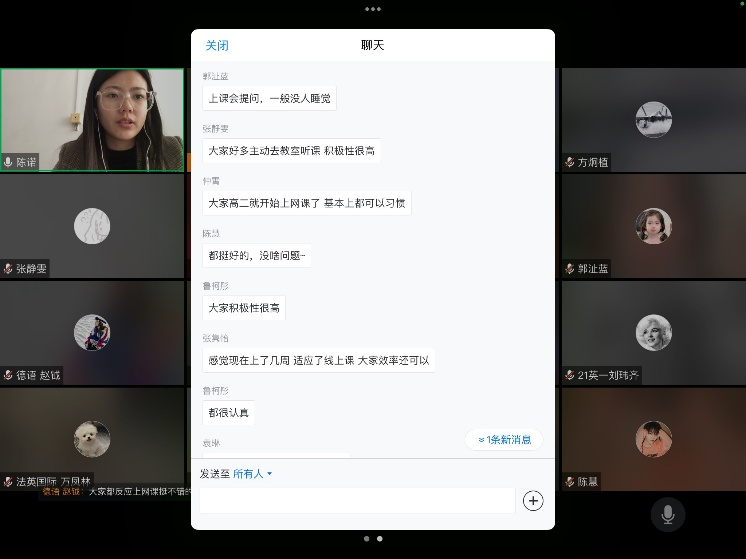Jump to the 1条新消息 new message notice
The width and height of the screenshot is (746, 559).
pyautogui.click(x=504, y=440)
